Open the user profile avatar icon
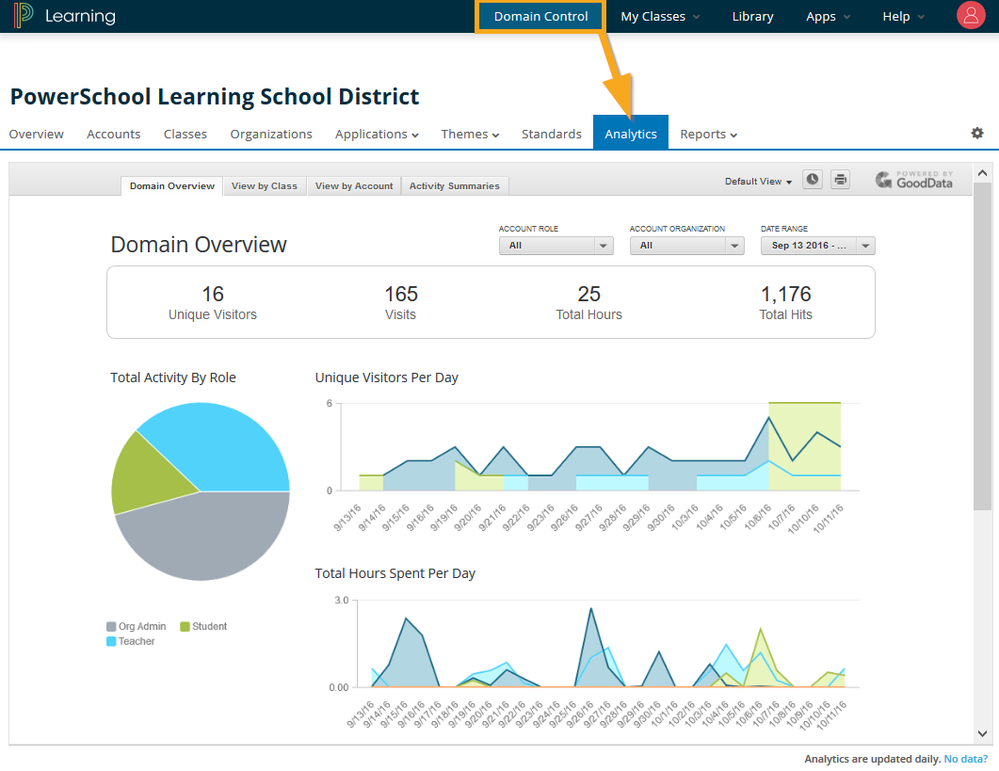This screenshot has height=771, width=999. (x=970, y=15)
